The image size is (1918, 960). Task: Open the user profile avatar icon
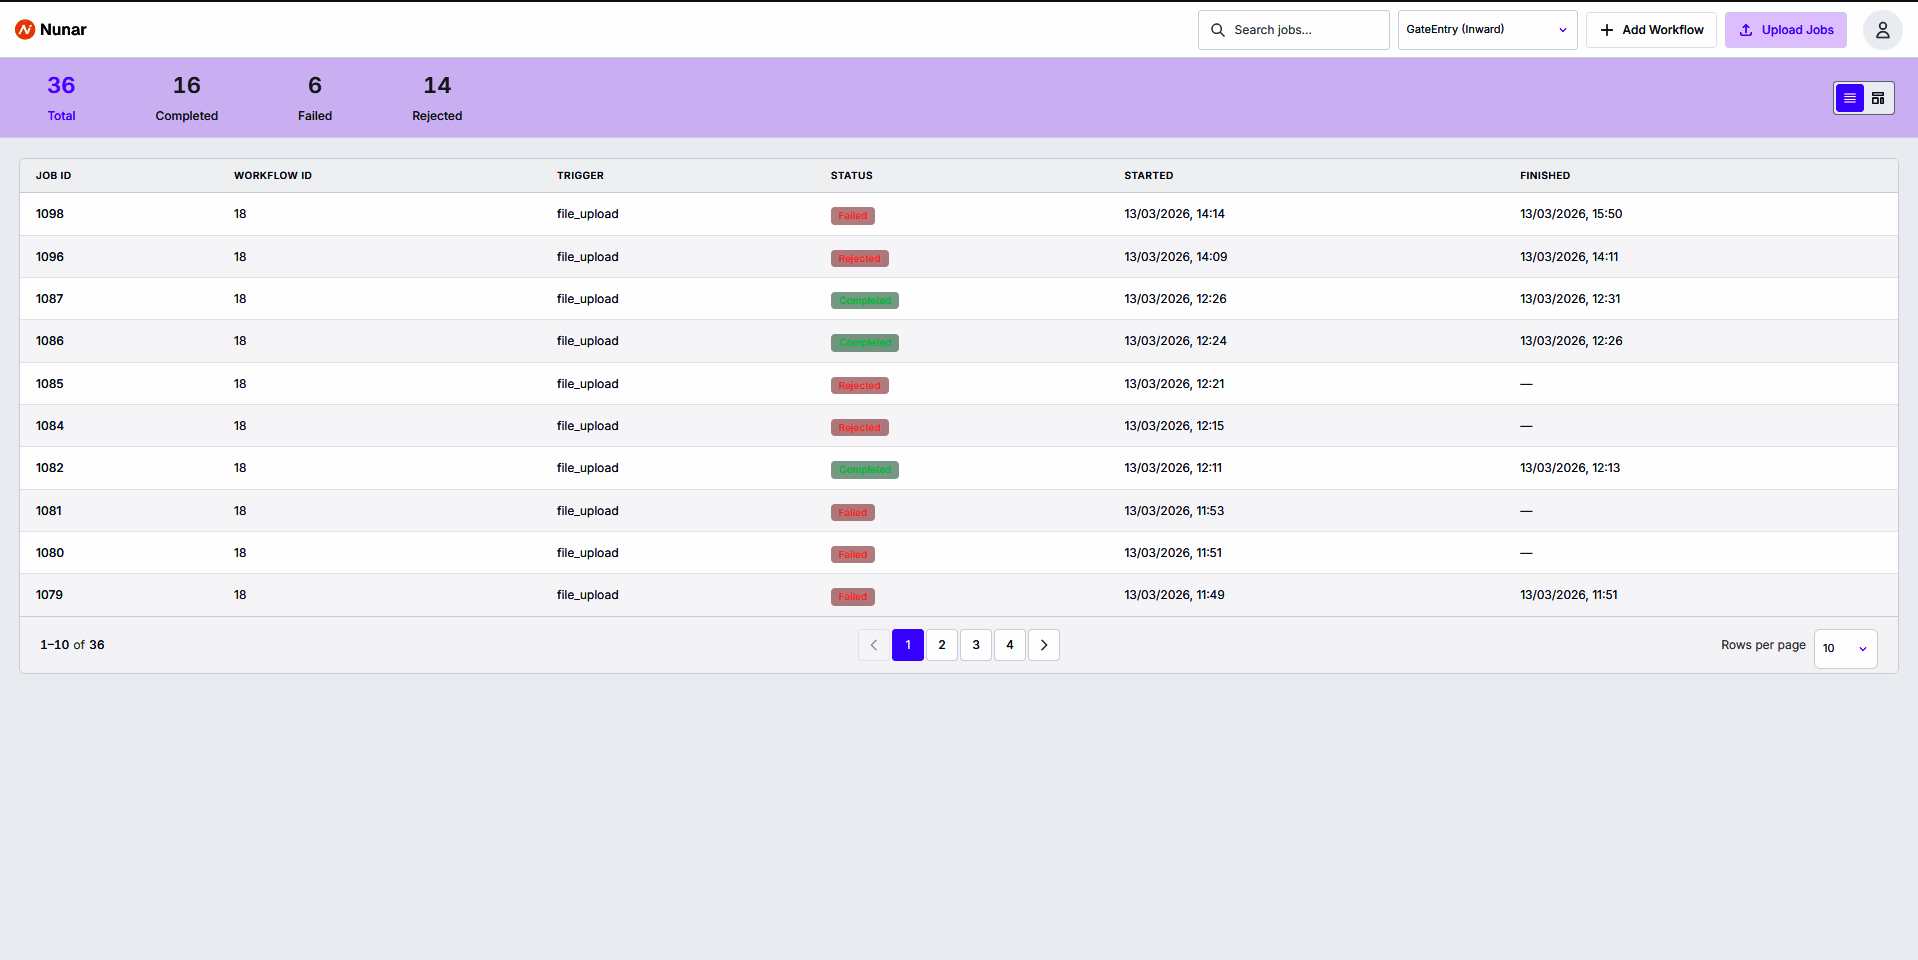[1882, 30]
